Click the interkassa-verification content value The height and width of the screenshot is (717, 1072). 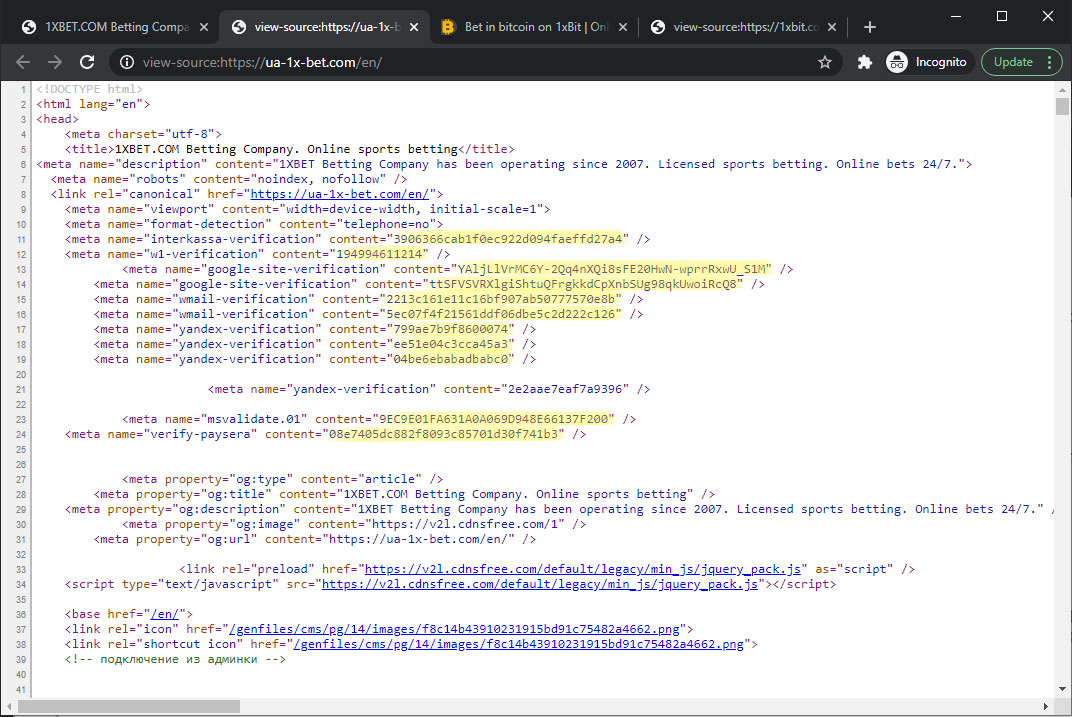(x=509, y=239)
